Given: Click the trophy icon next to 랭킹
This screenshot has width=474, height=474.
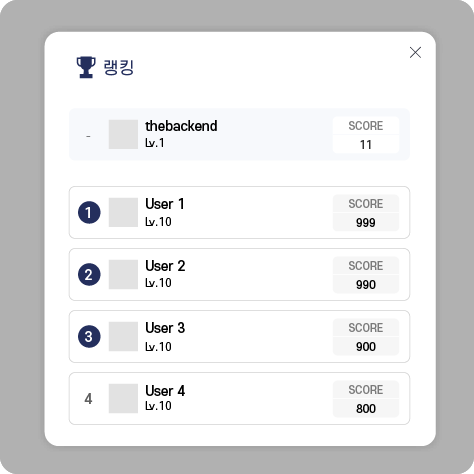Looking at the screenshot, I should click(x=86, y=67).
